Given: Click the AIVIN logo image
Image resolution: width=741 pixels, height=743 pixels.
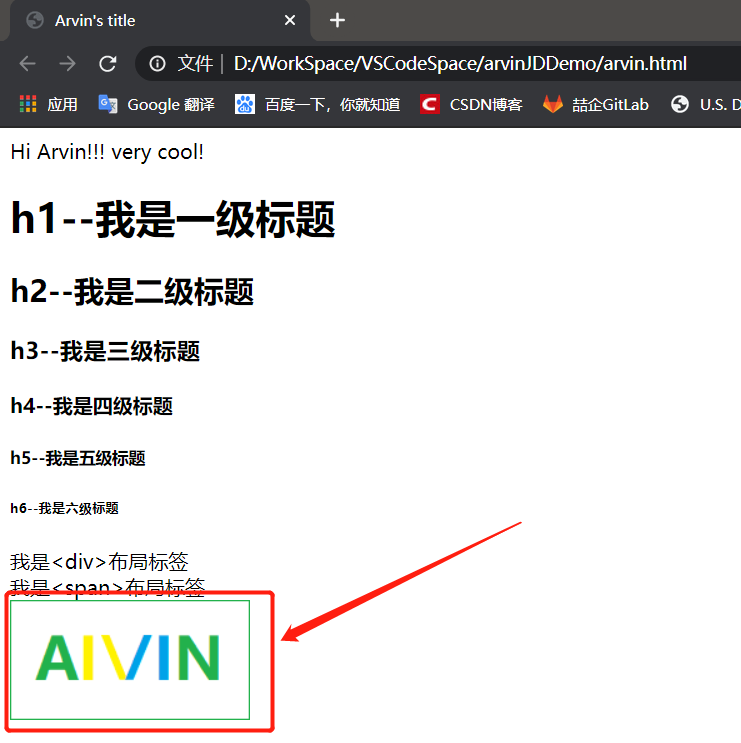Looking at the screenshot, I should tap(130, 660).
